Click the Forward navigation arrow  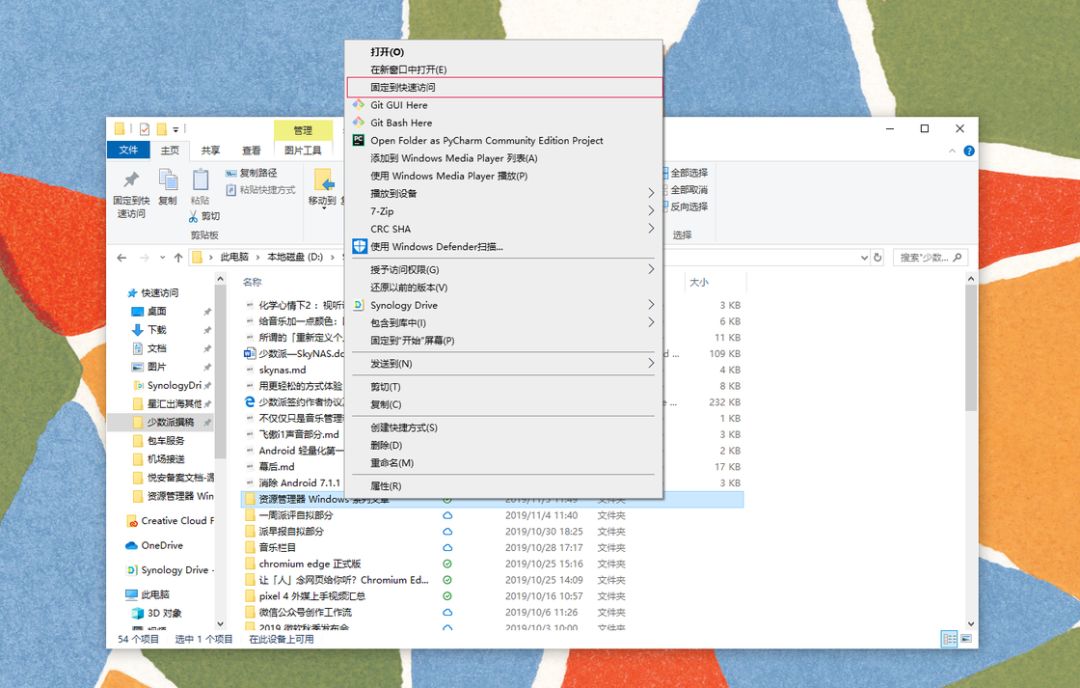(145, 258)
